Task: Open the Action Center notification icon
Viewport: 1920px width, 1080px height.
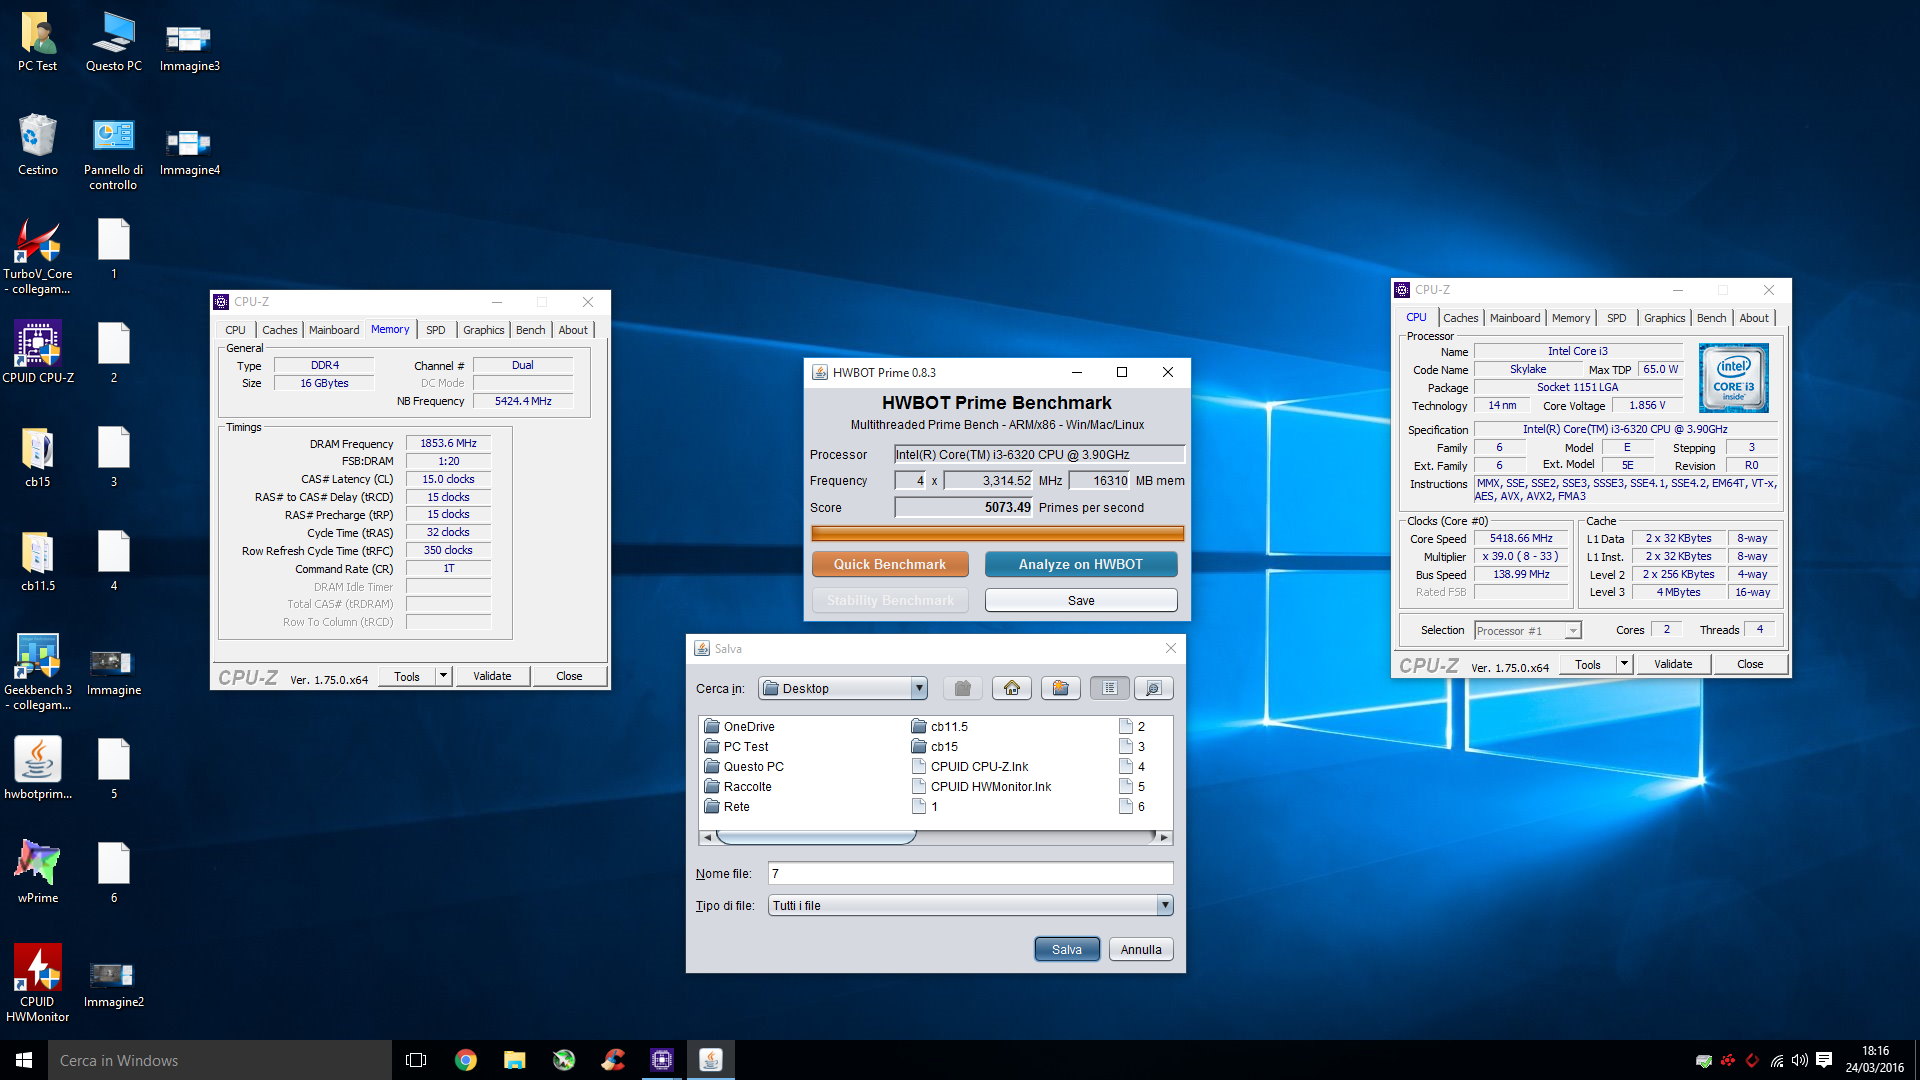Action: point(1824,1060)
